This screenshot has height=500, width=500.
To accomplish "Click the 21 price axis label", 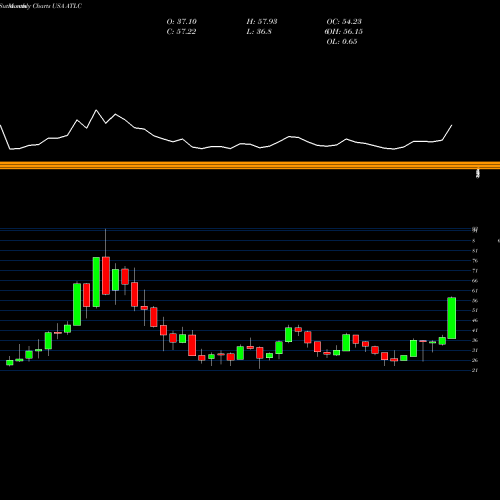I will click(x=475, y=370).
